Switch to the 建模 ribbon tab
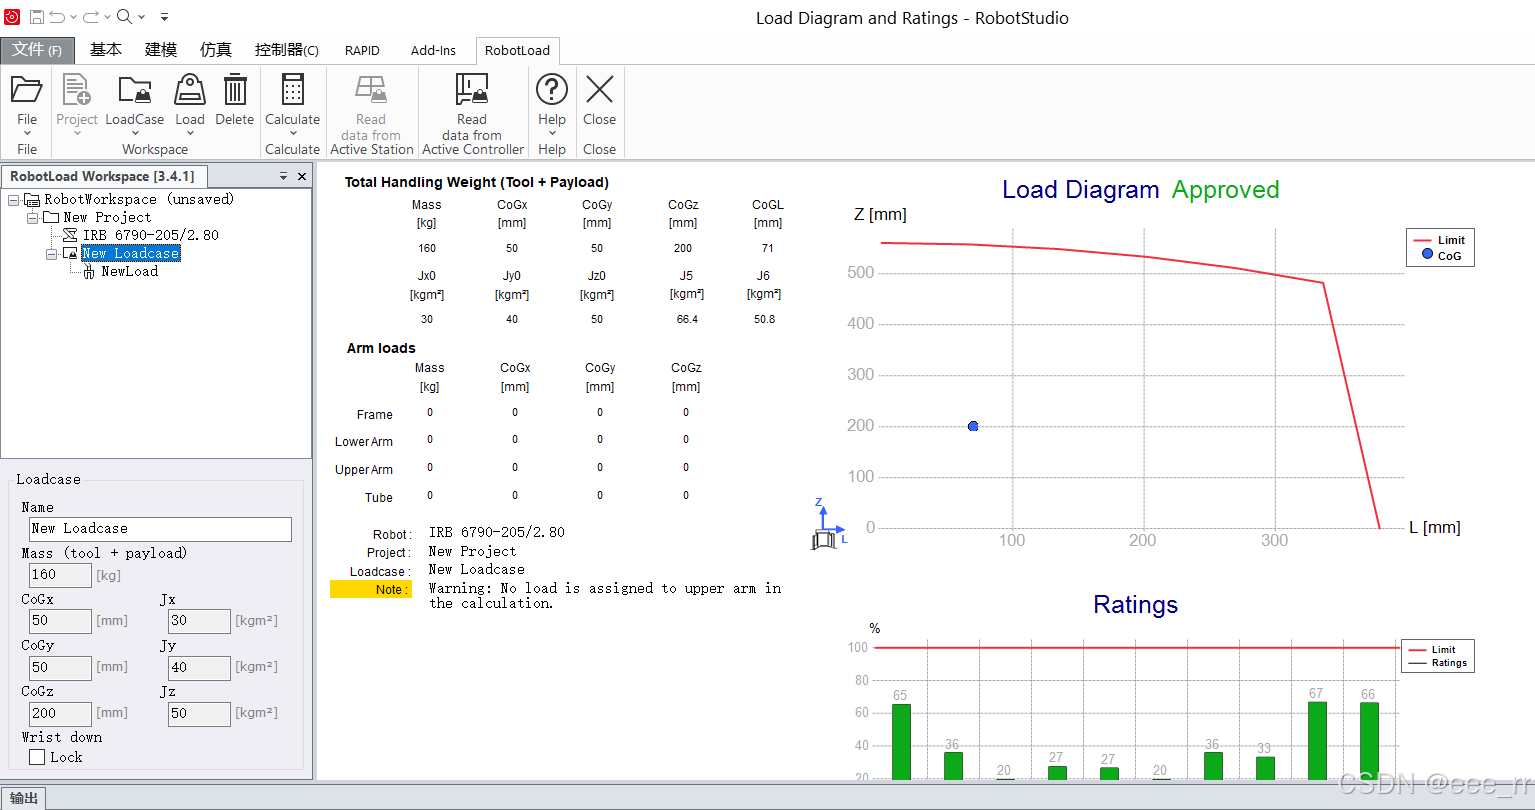 point(161,50)
